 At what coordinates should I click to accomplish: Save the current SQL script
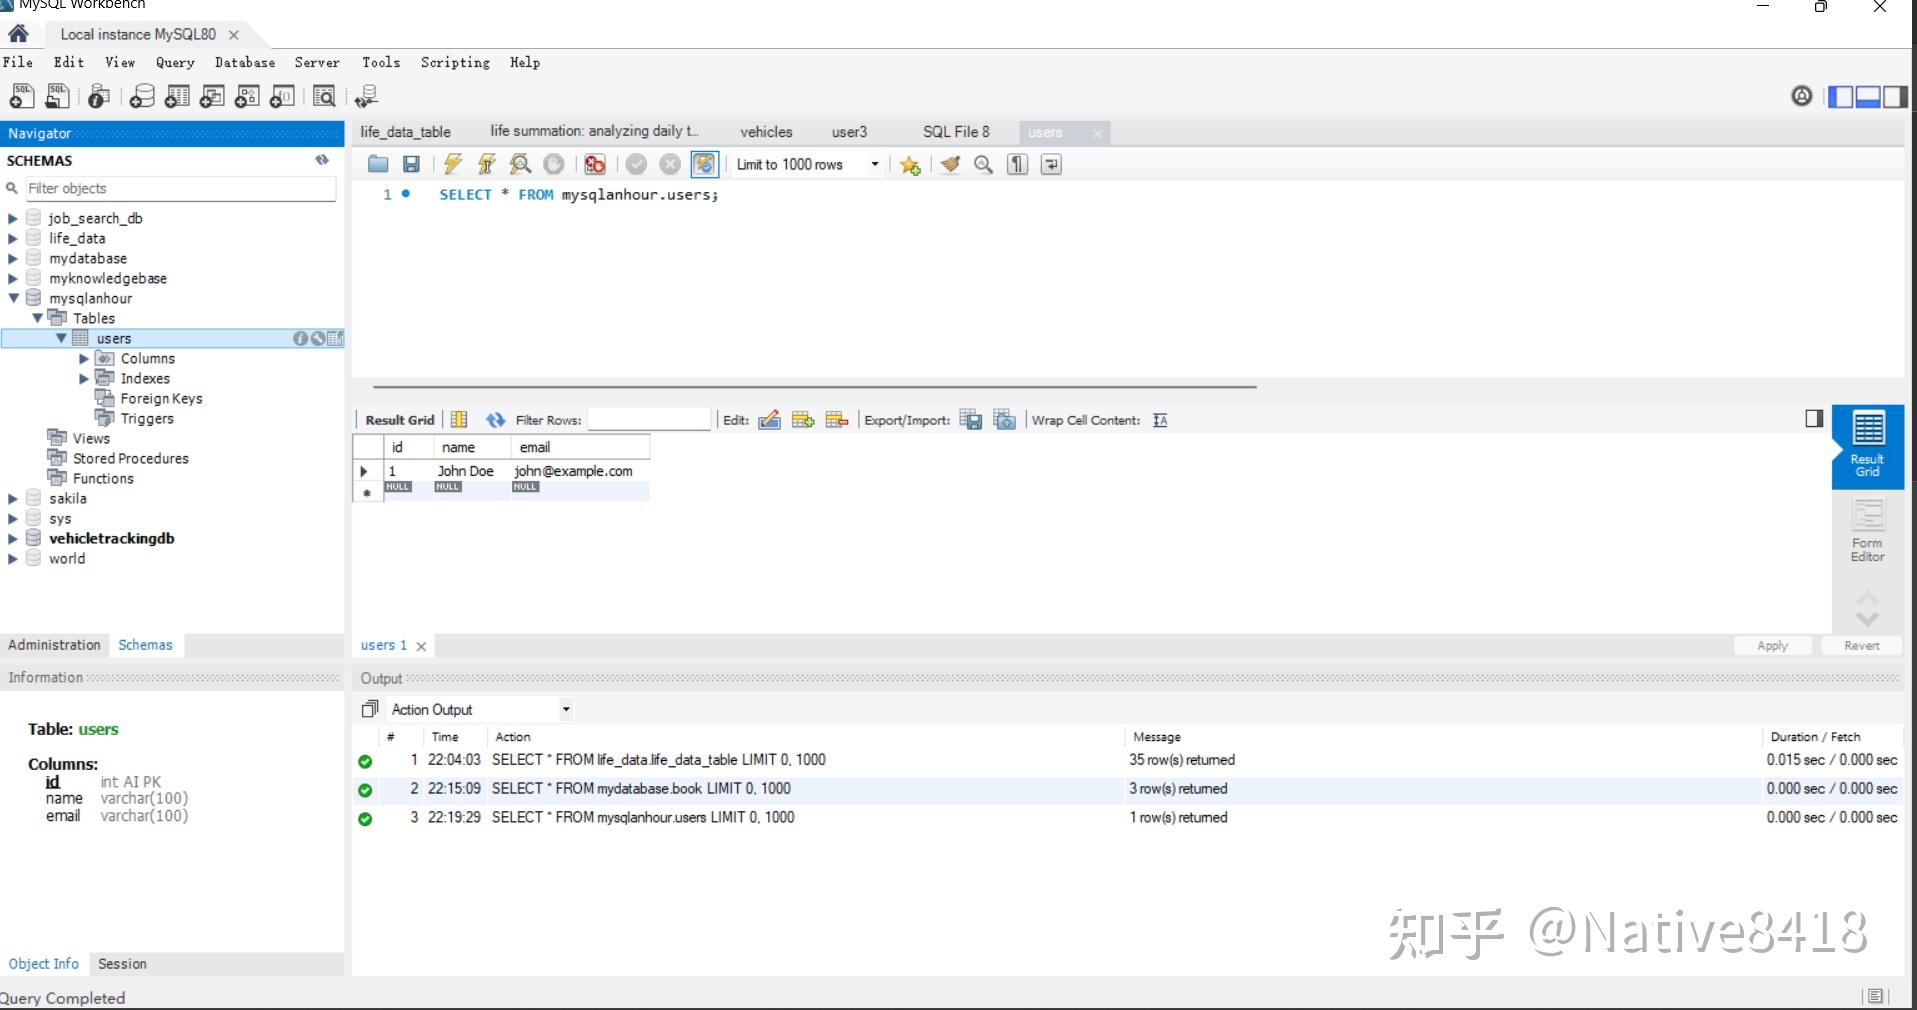click(x=410, y=164)
